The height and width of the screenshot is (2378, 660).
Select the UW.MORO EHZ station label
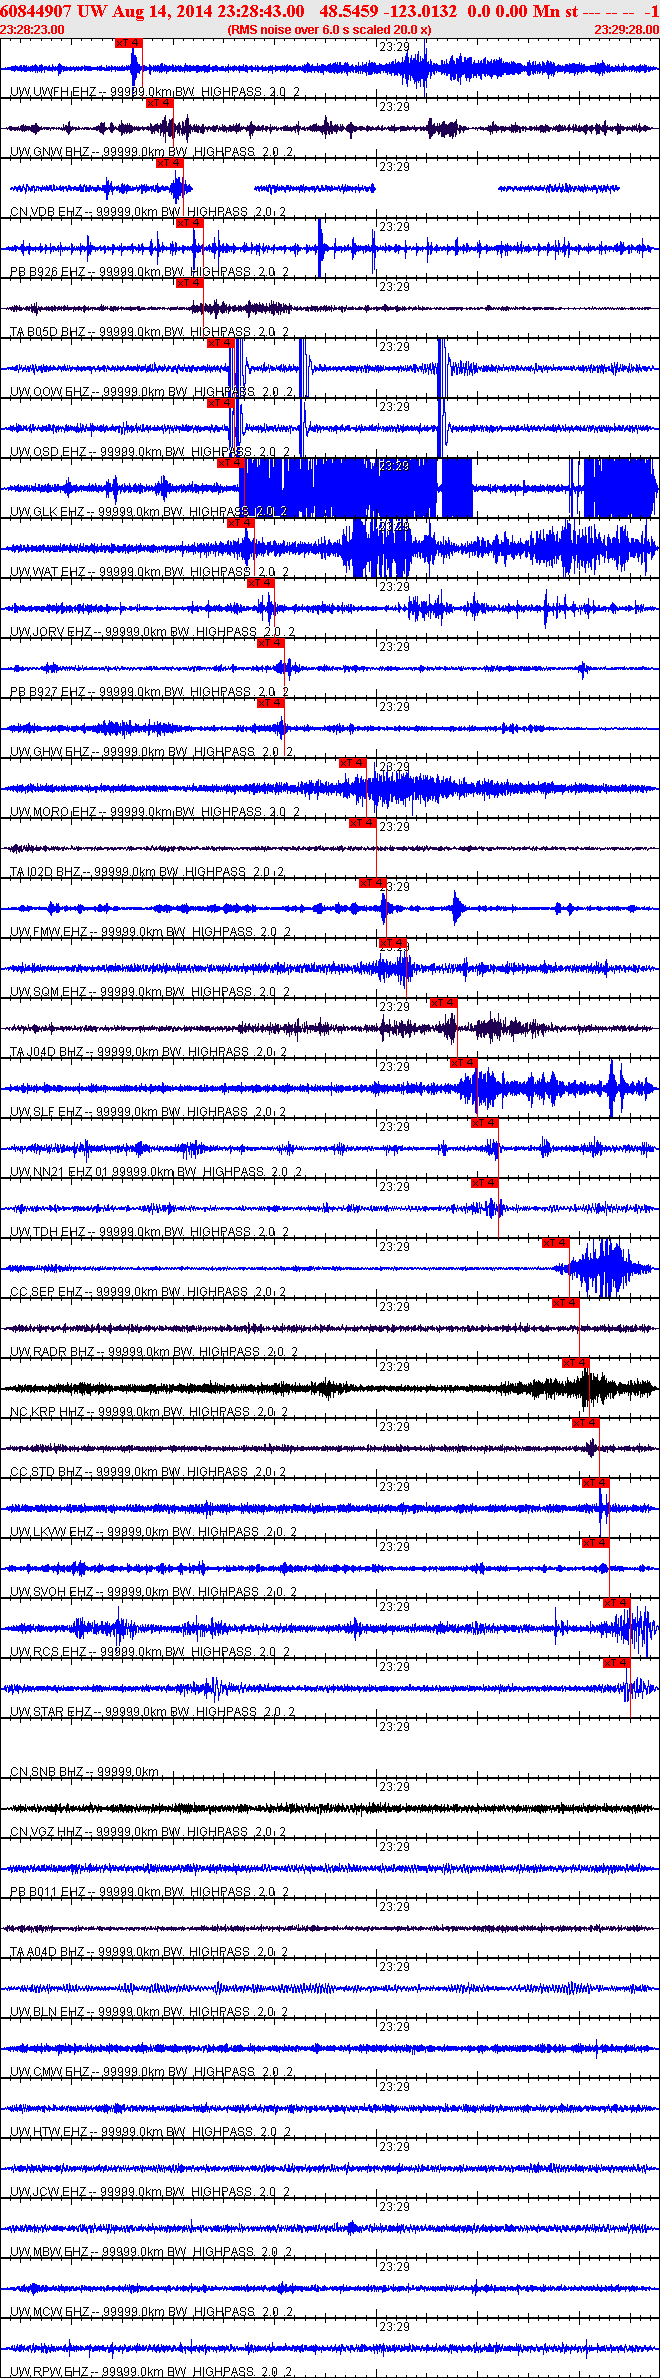click(x=53, y=812)
